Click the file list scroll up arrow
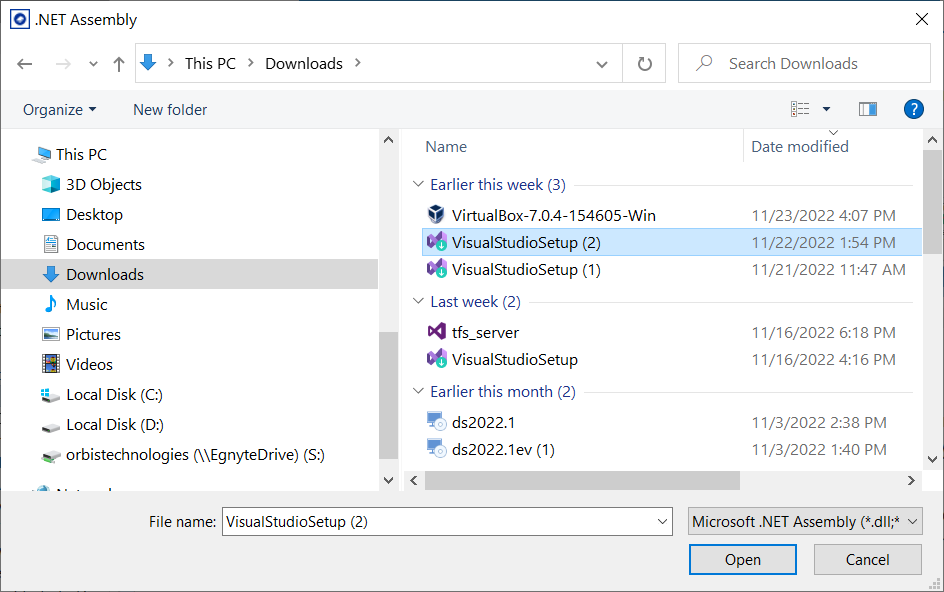 (933, 140)
